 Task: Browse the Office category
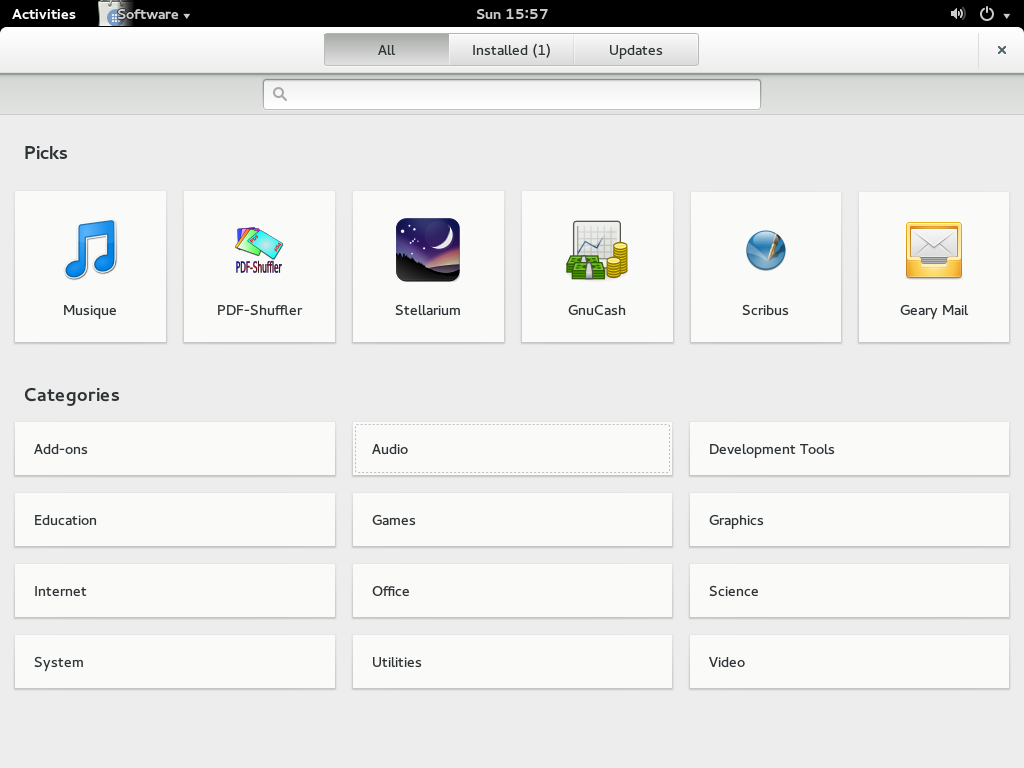pyautogui.click(x=512, y=591)
